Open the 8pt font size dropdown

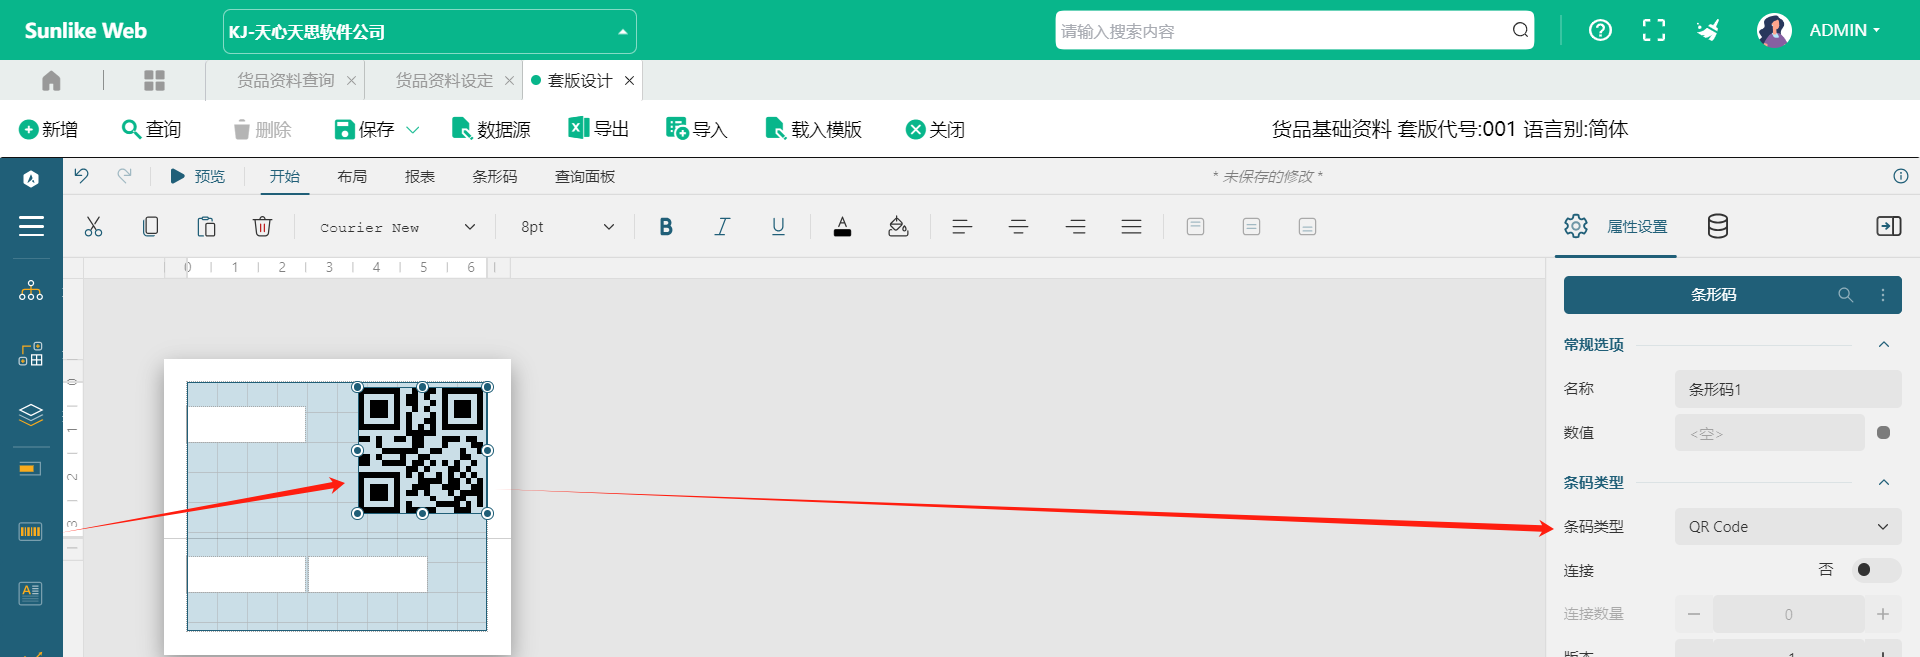click(x=566, y=227)
